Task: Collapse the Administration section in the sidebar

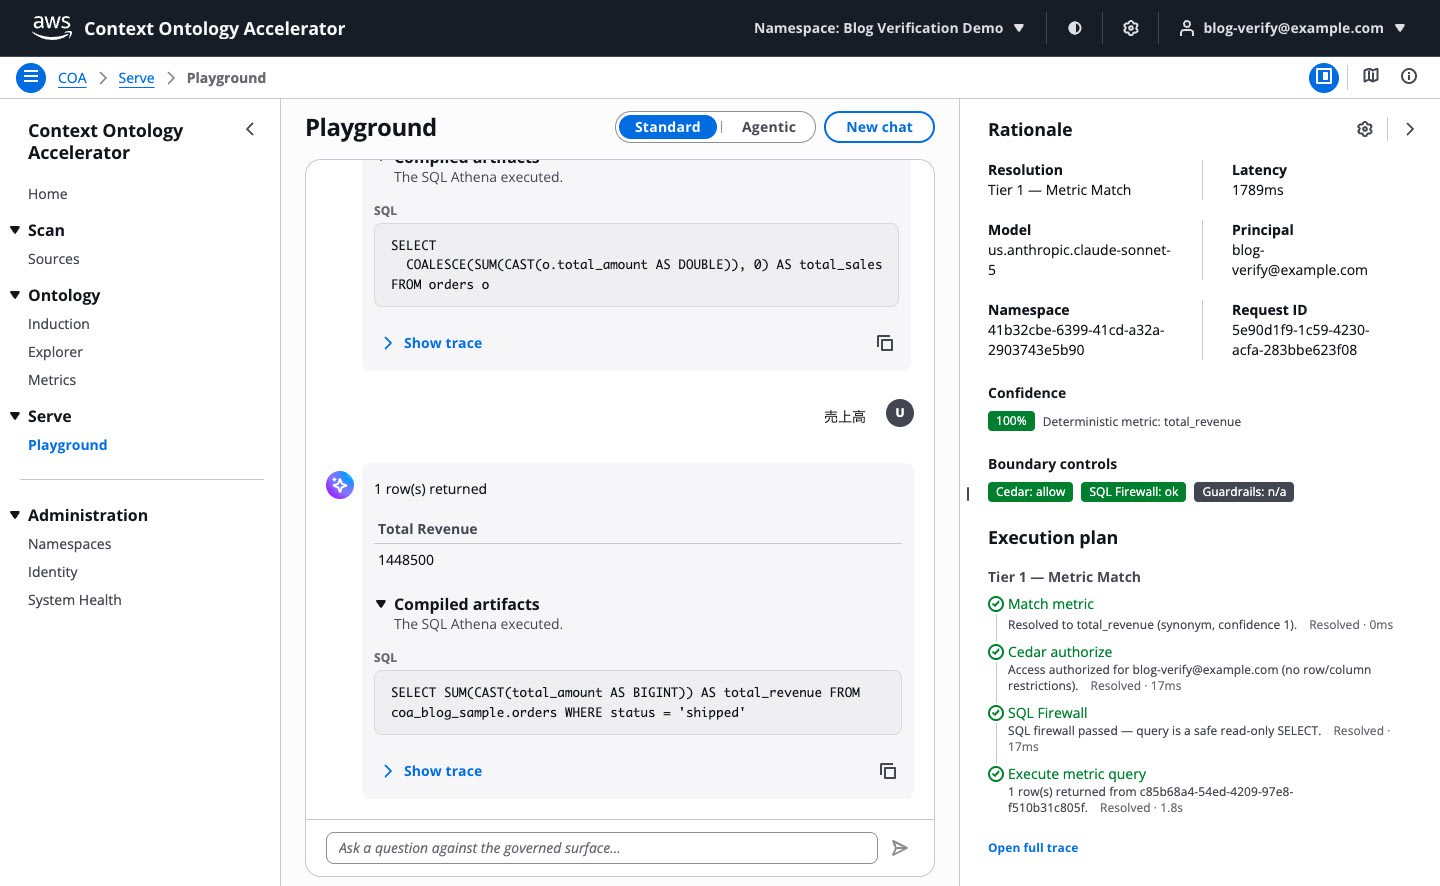Action: [x=15, y=515]
